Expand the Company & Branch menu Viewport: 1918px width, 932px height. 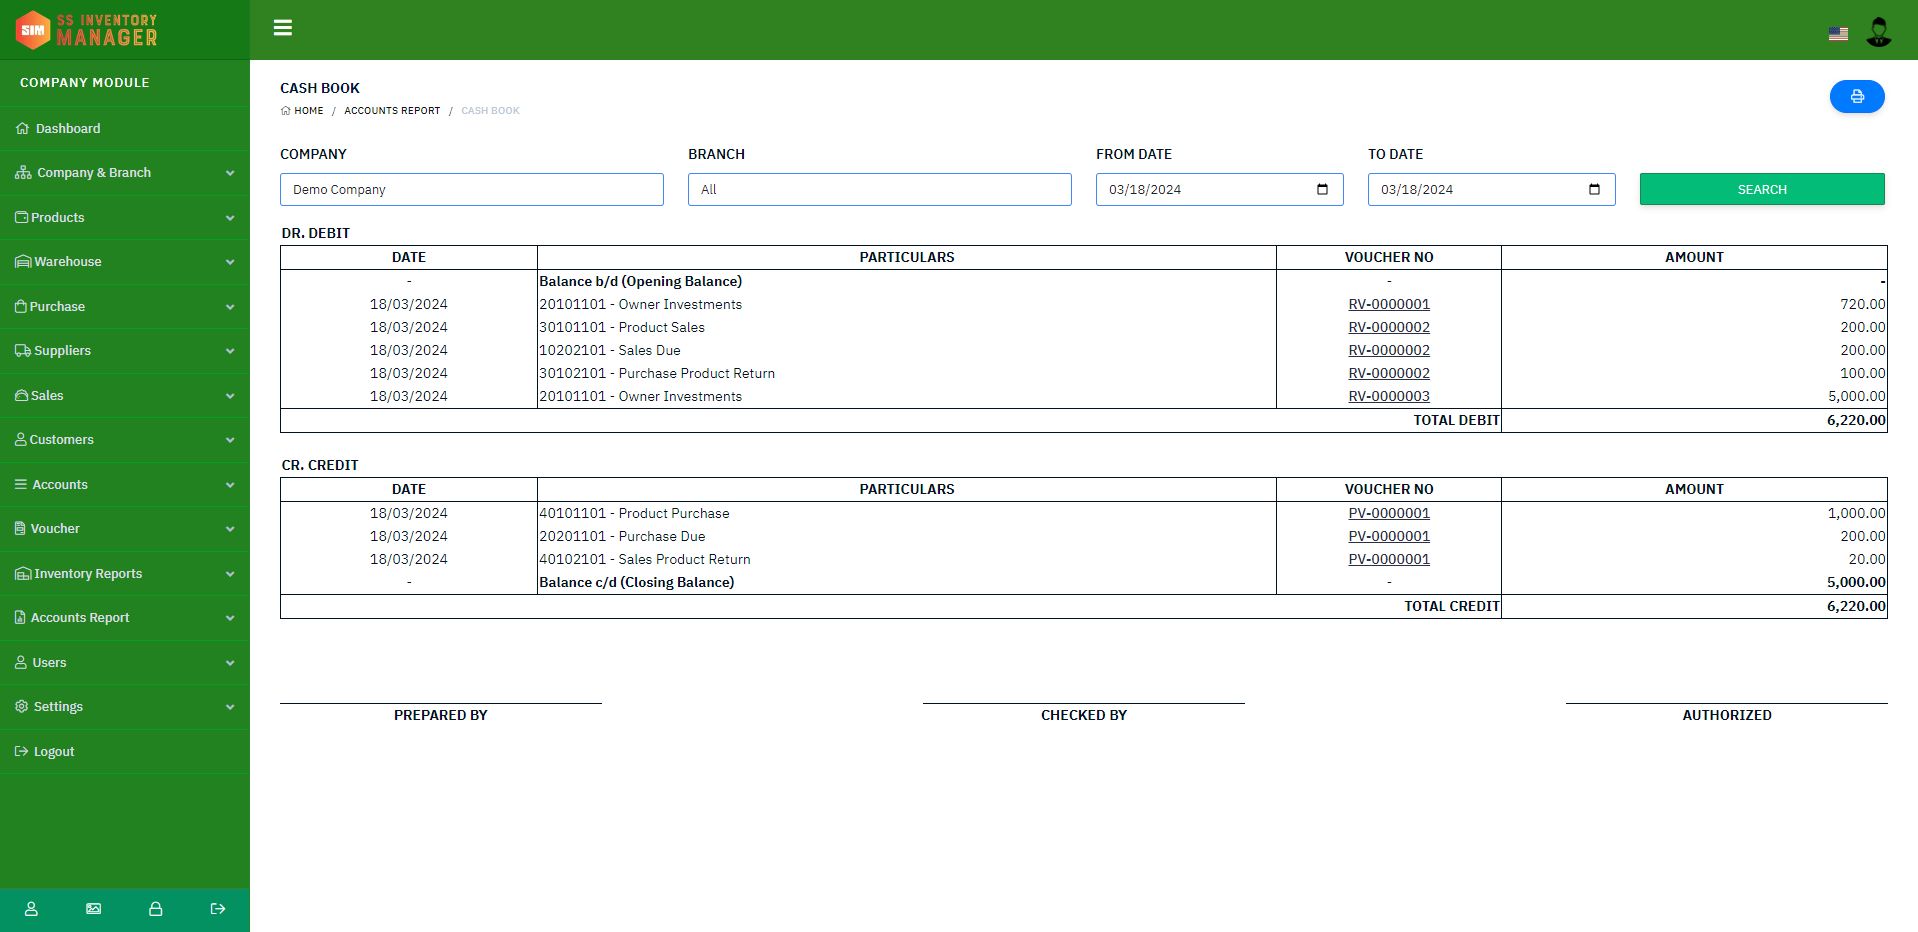coord(125,173)
